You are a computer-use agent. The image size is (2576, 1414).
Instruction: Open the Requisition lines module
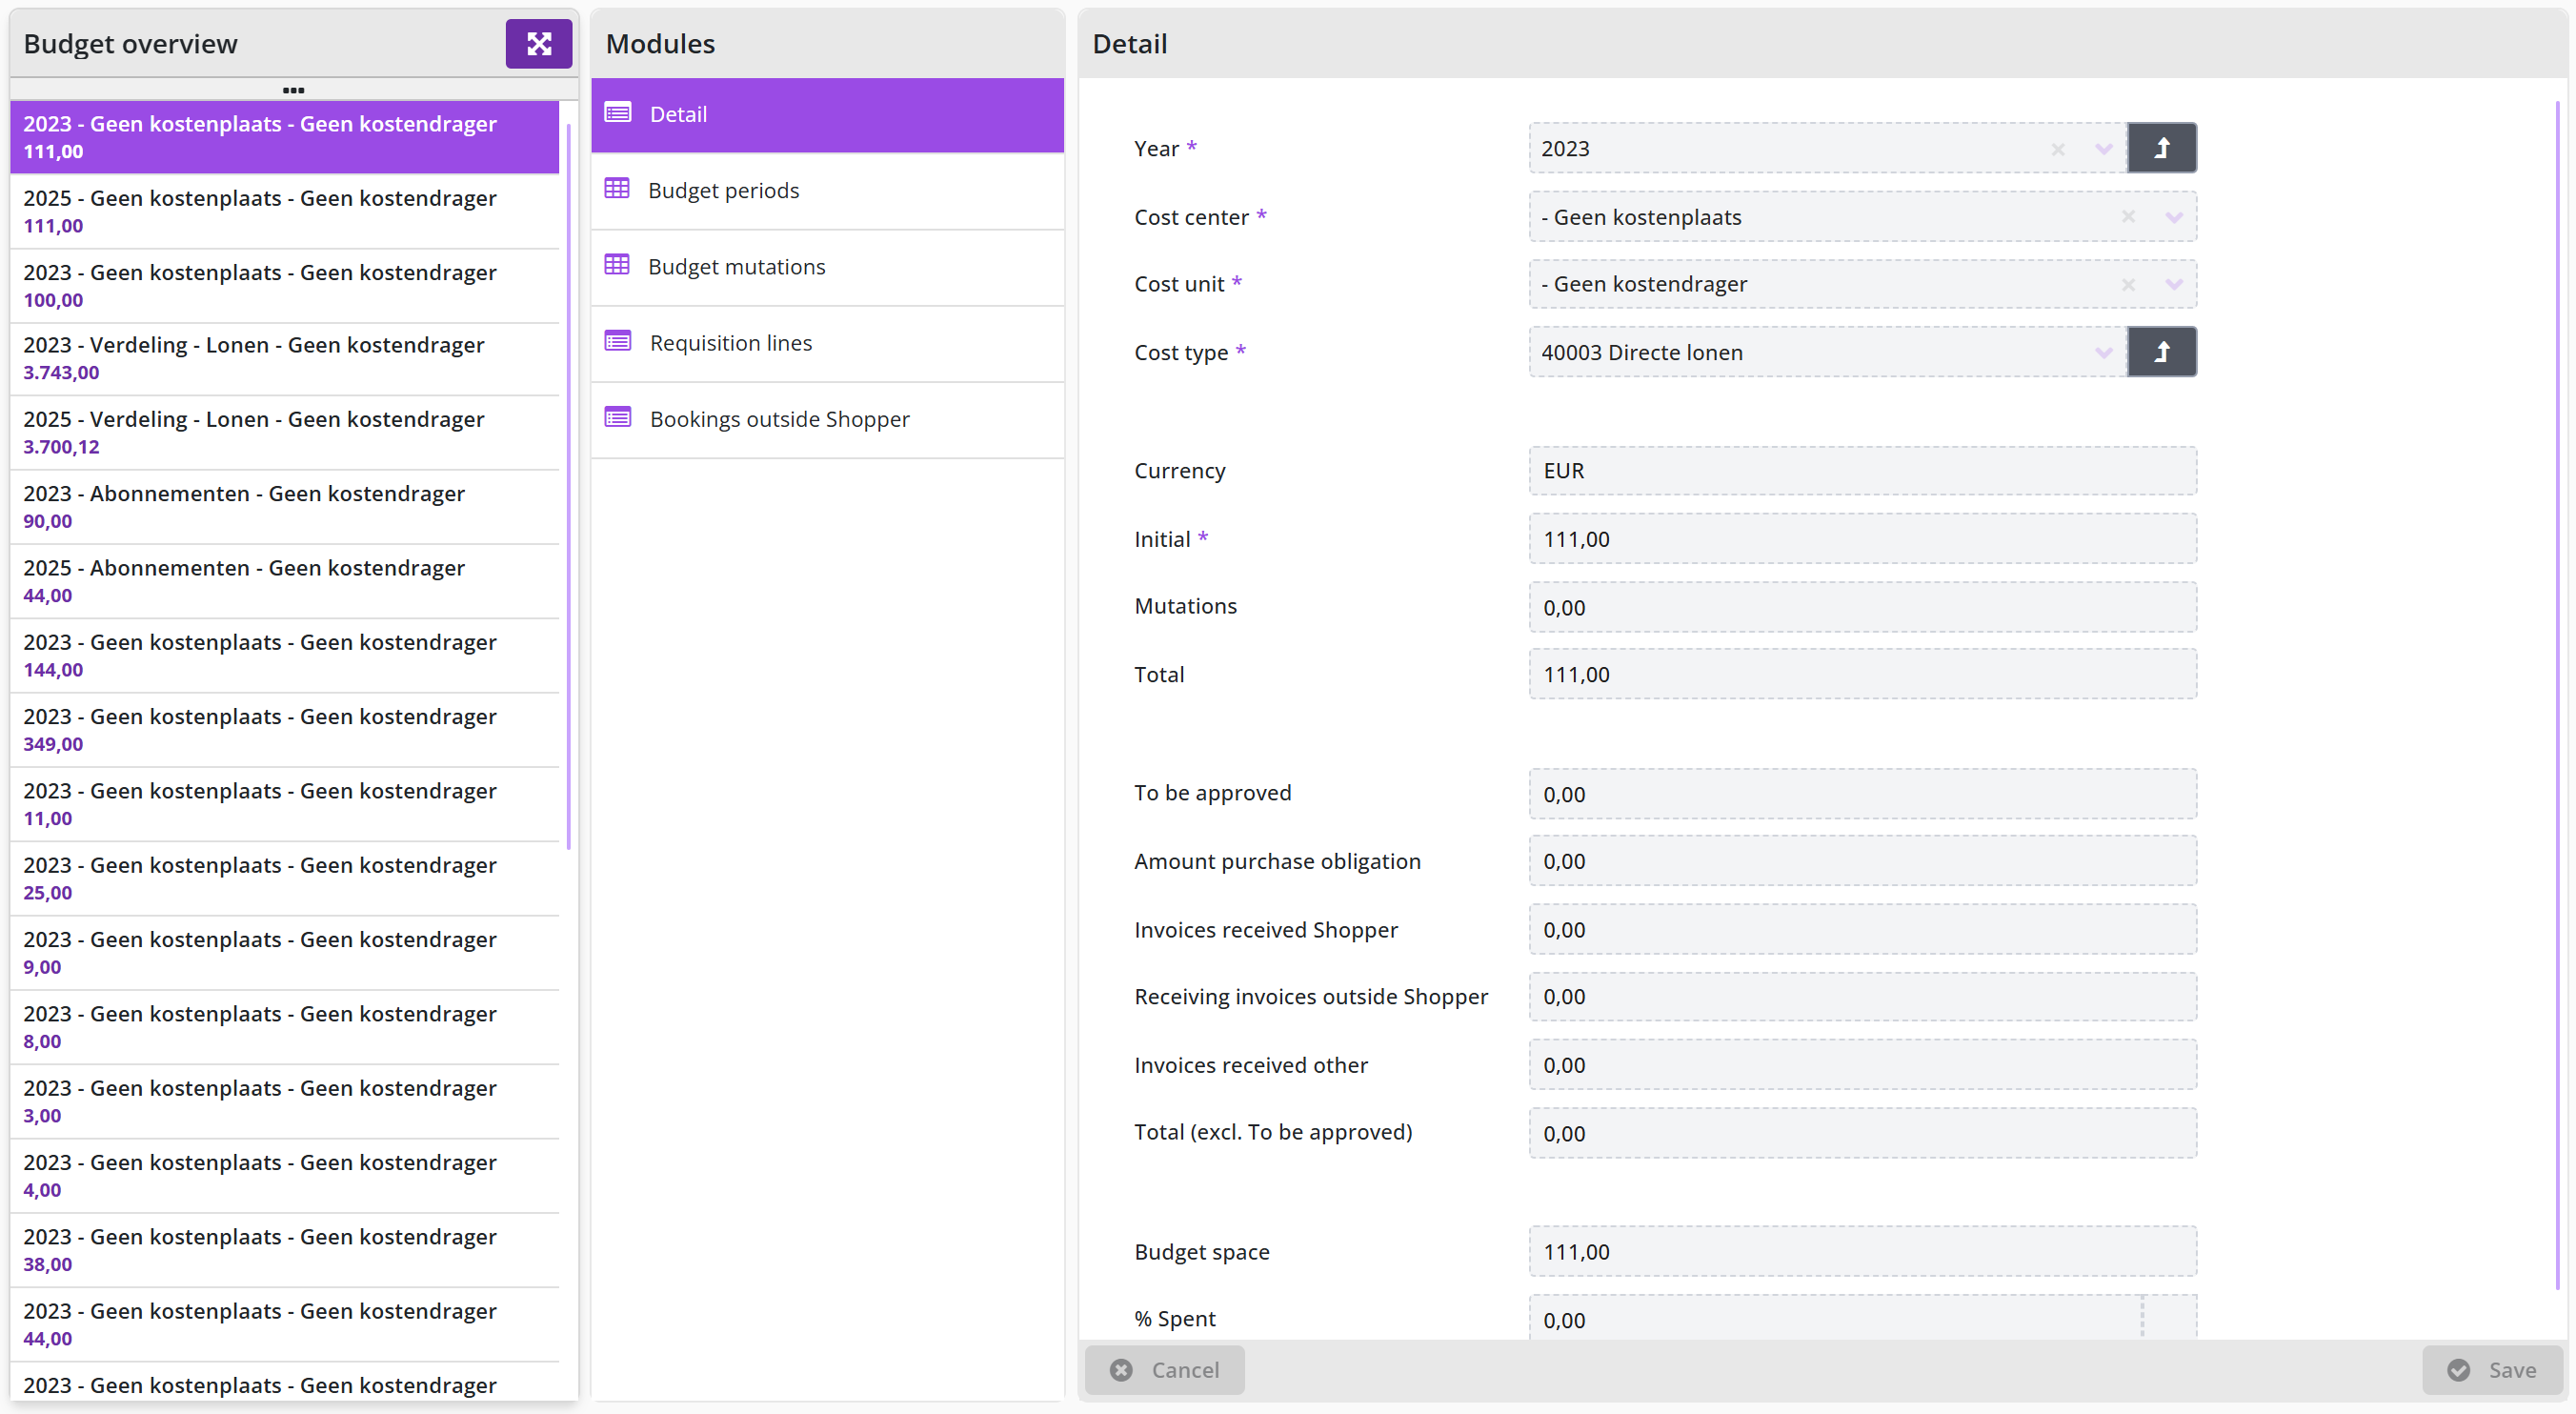click(x=827, y=343)
